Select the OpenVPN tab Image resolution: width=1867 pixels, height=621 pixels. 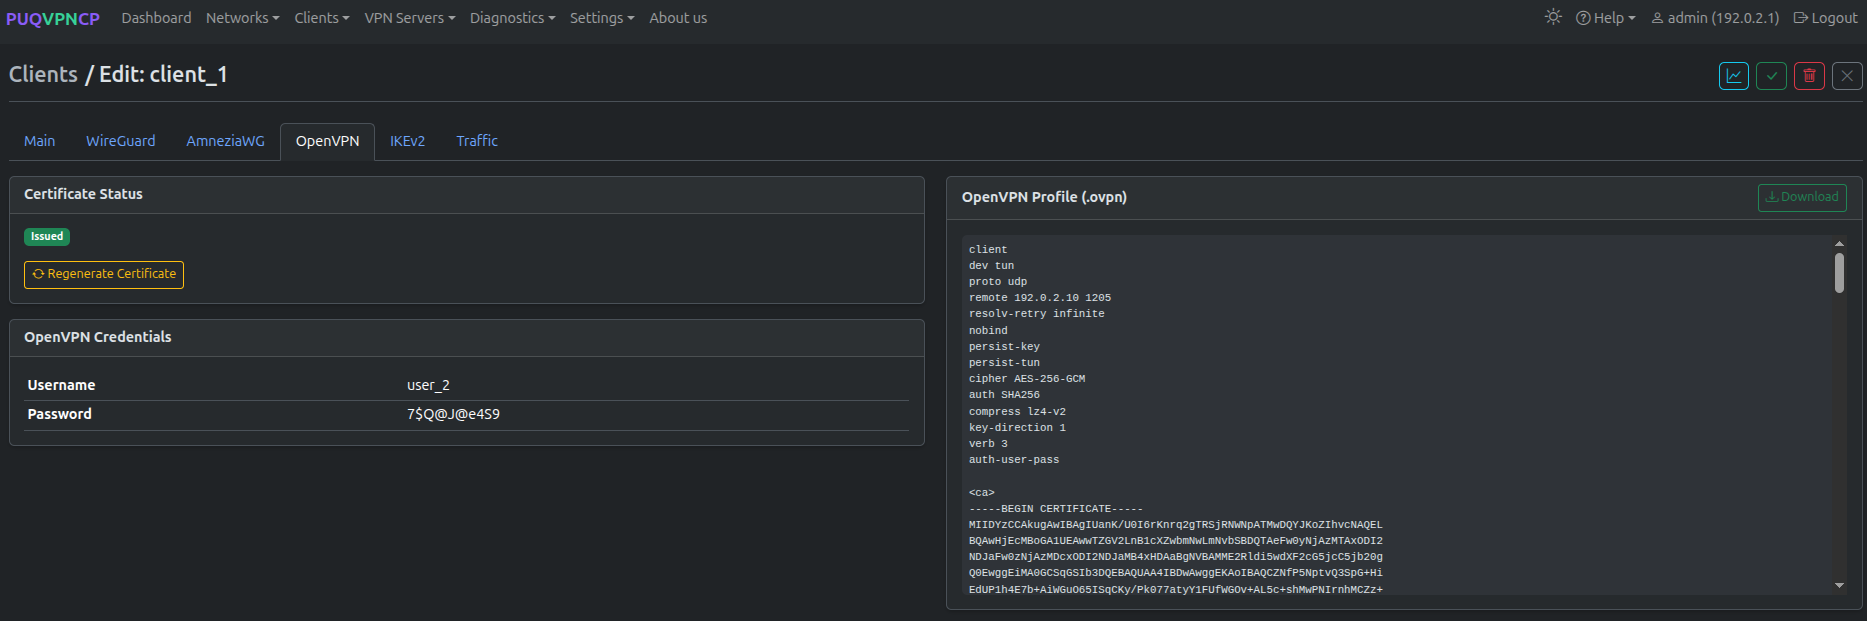(x=328, y=141)
